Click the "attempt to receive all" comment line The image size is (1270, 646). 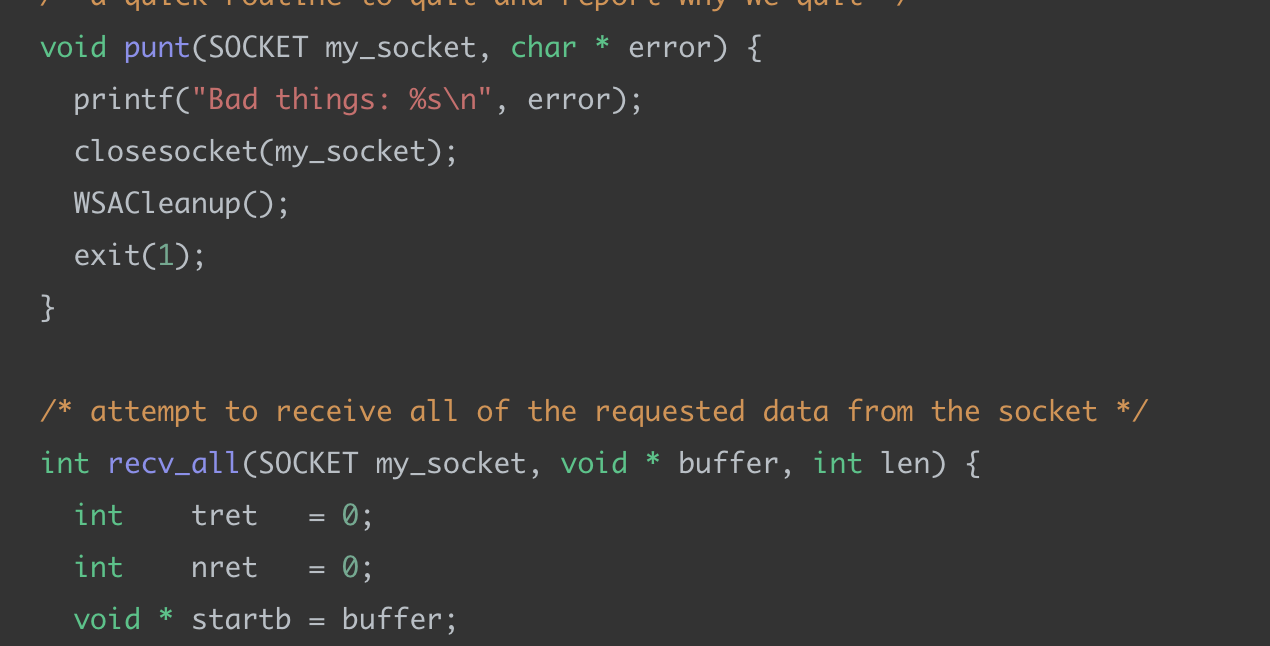pos(595,411)
